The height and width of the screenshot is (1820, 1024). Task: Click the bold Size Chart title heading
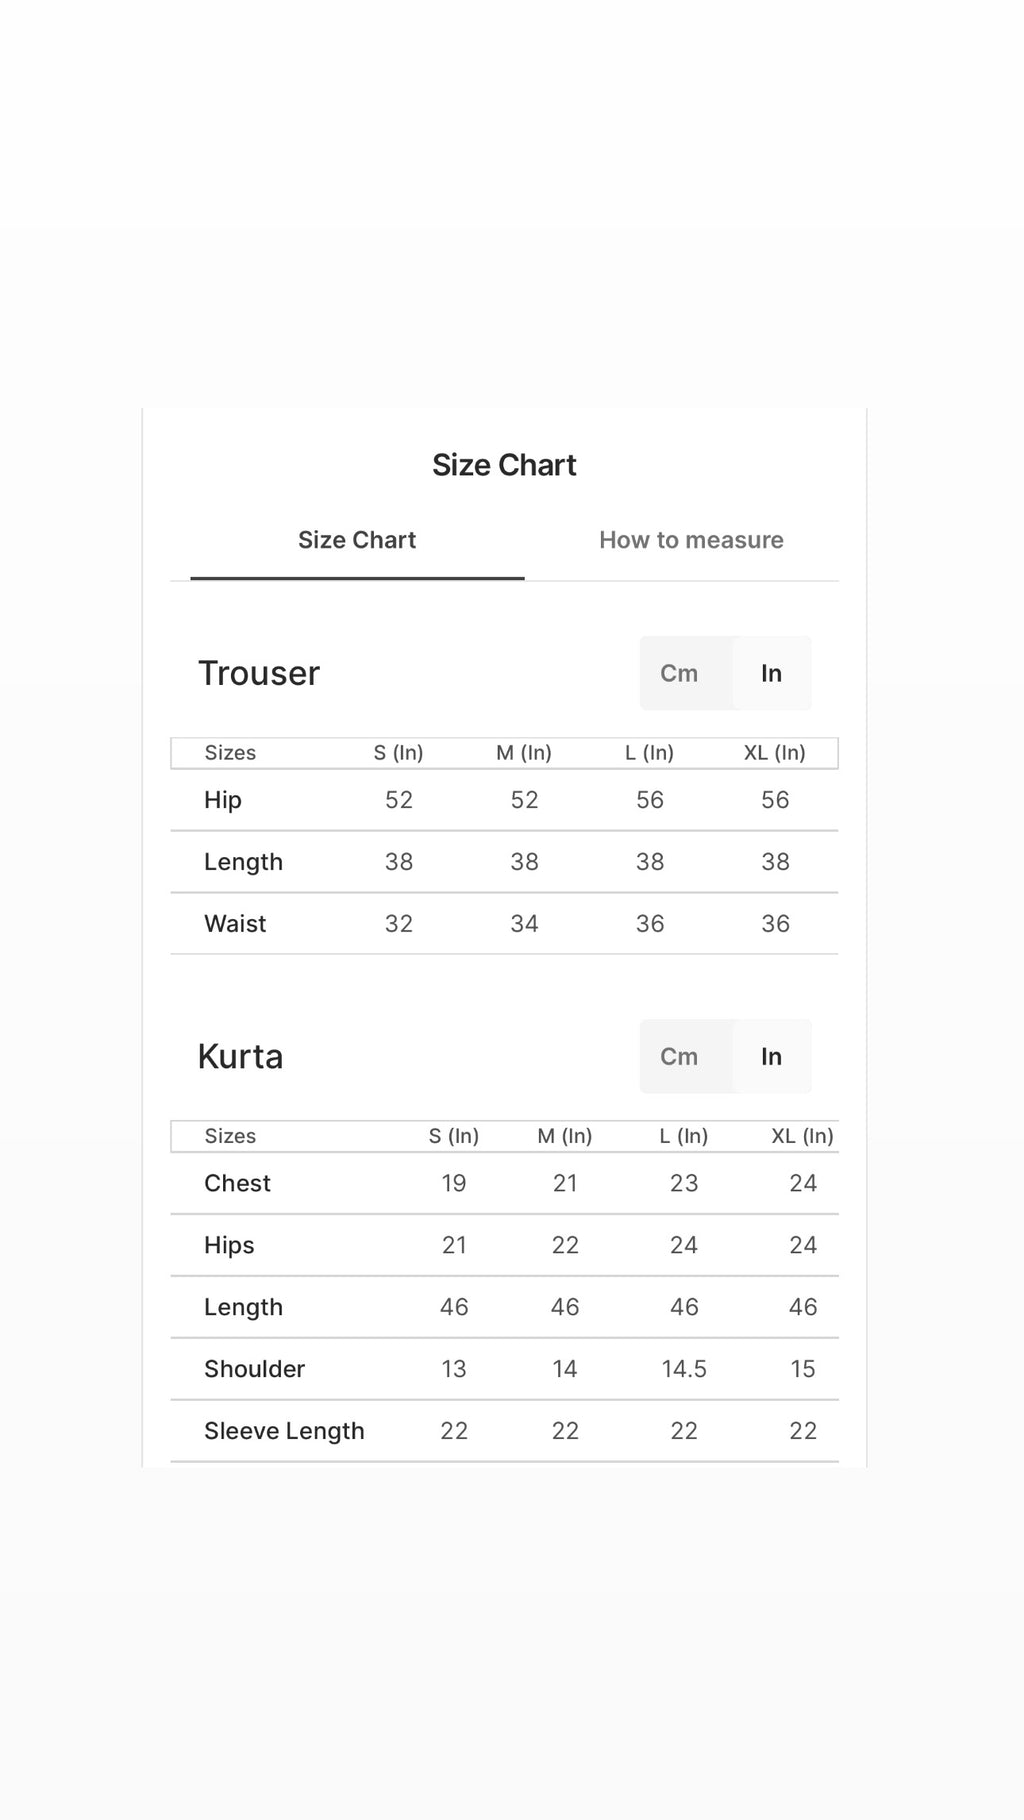pos(504,465)
